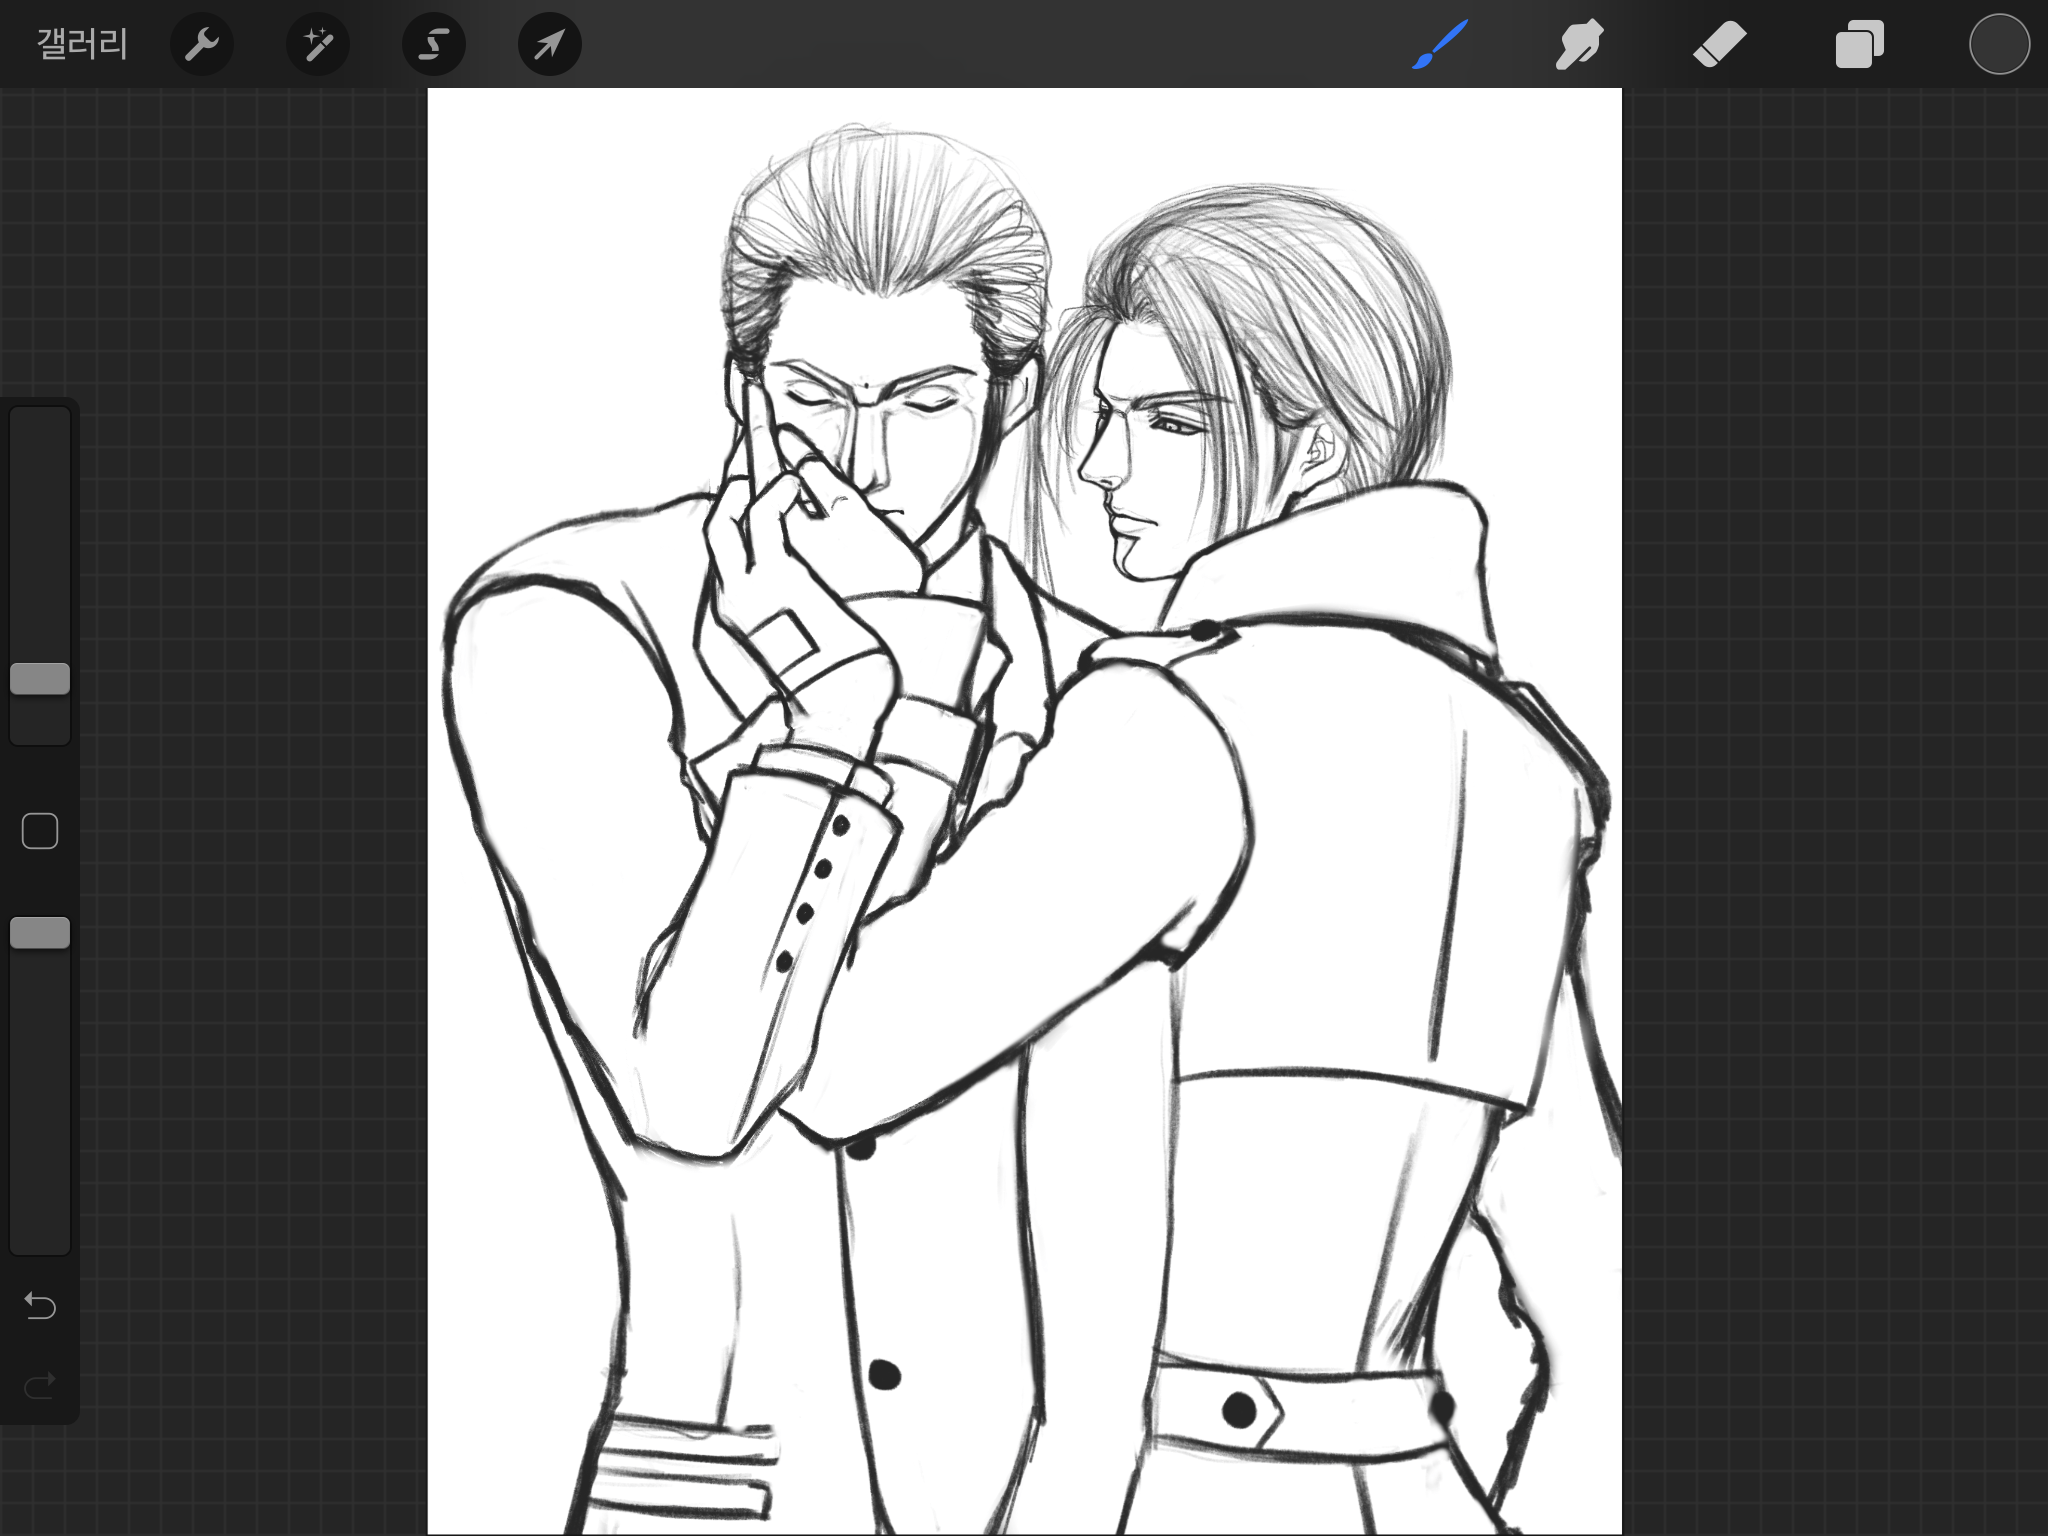Open the Actions wrench menu
The height and width of the screenshot is (1536, 2048).
click(x=202, y=44)
